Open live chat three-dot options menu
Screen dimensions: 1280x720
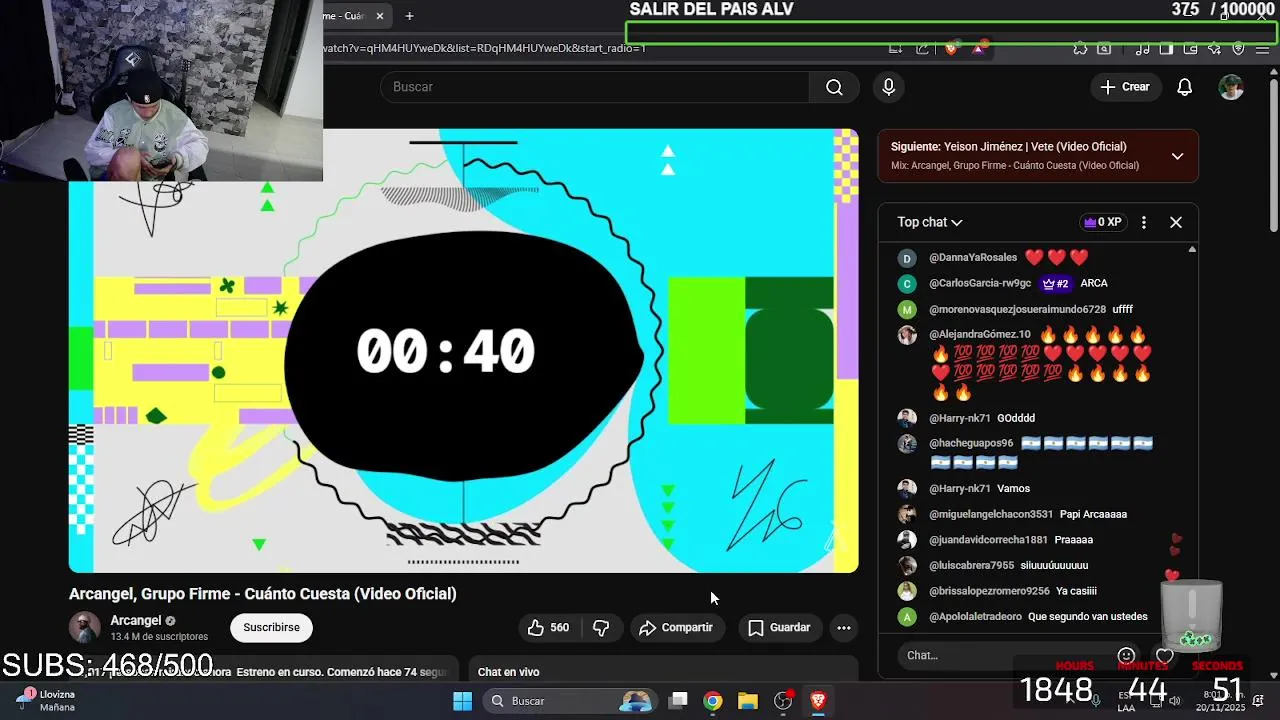pyautogui.click(x=1144, y=222)
